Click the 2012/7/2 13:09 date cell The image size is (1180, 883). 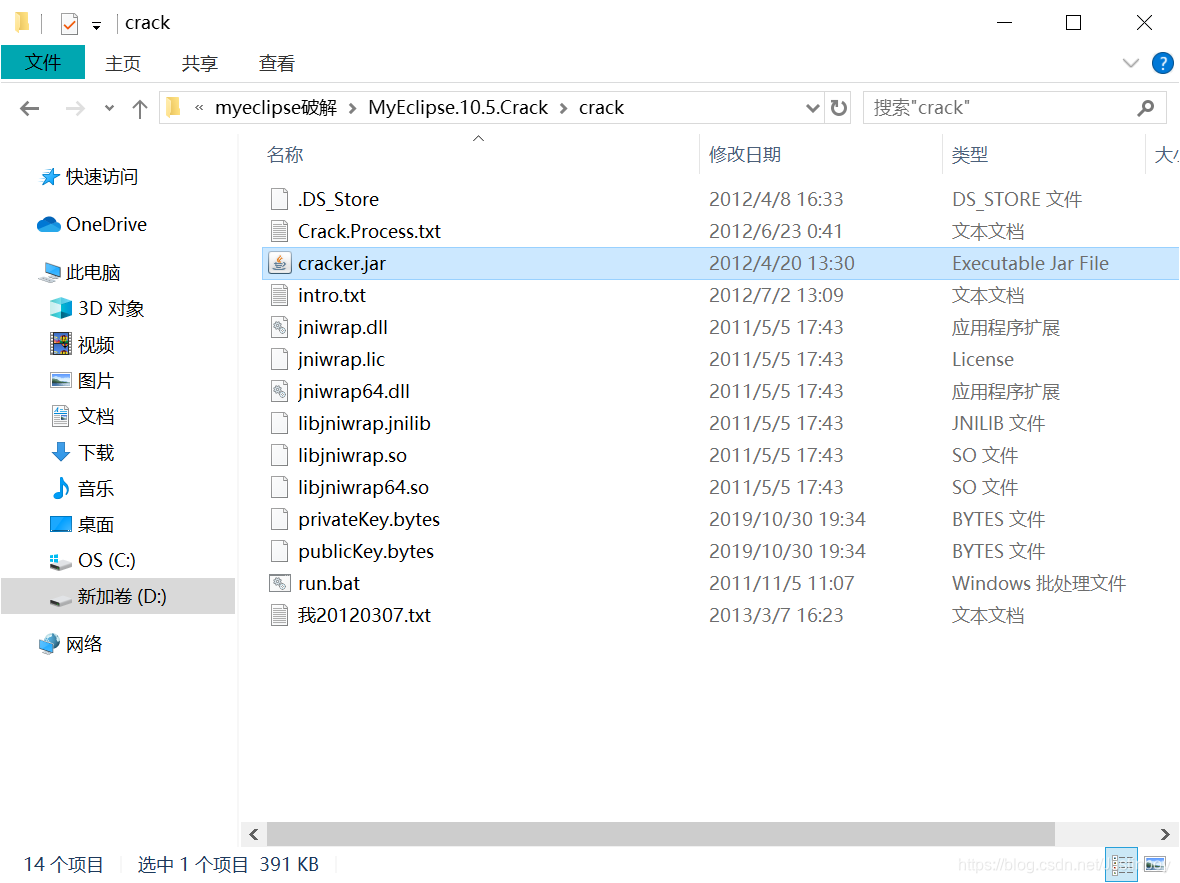[x=776, y=295]
